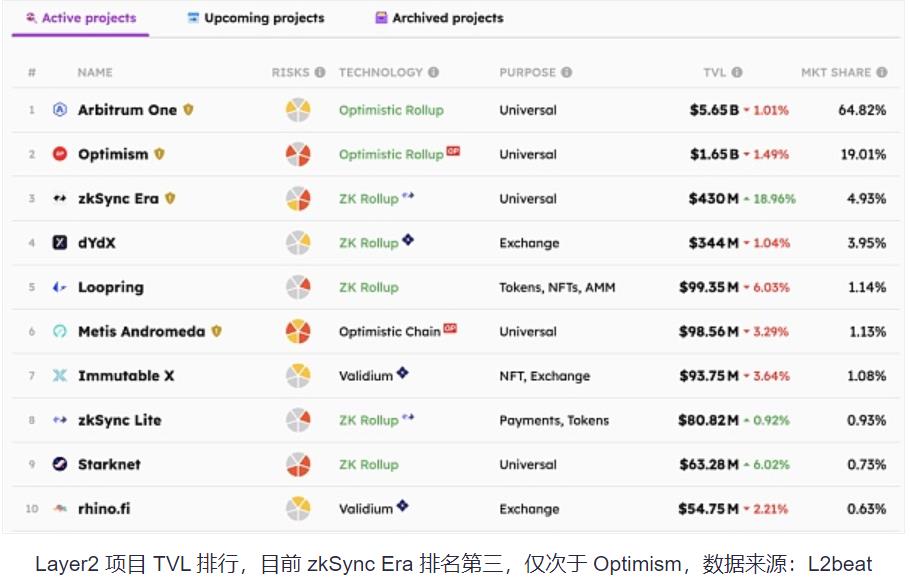Switch to the Upcoming projects tab
The image size is (910, 581).
click(256, 18)
